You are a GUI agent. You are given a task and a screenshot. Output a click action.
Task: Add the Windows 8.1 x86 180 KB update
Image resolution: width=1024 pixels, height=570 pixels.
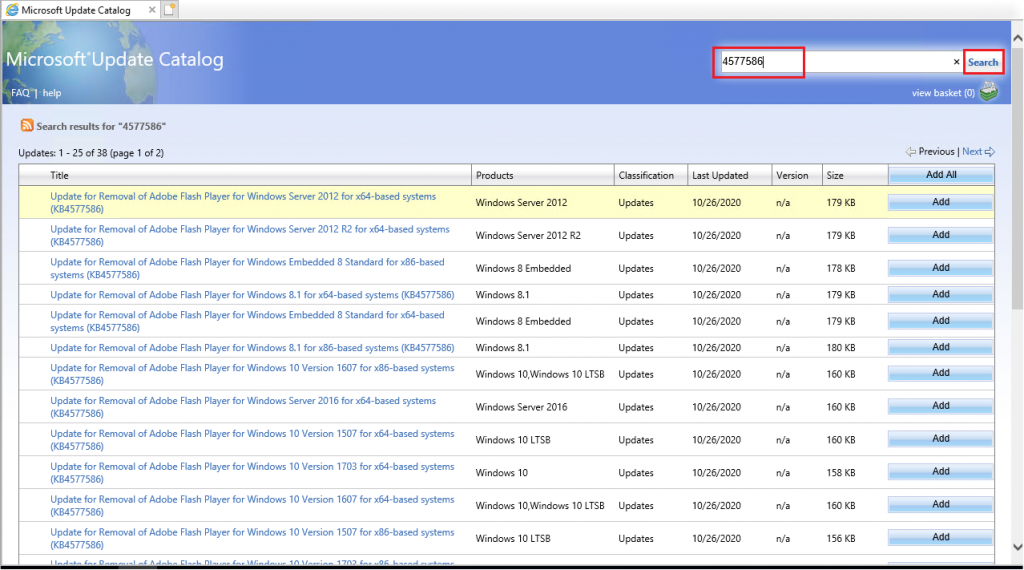coord(941,347)
